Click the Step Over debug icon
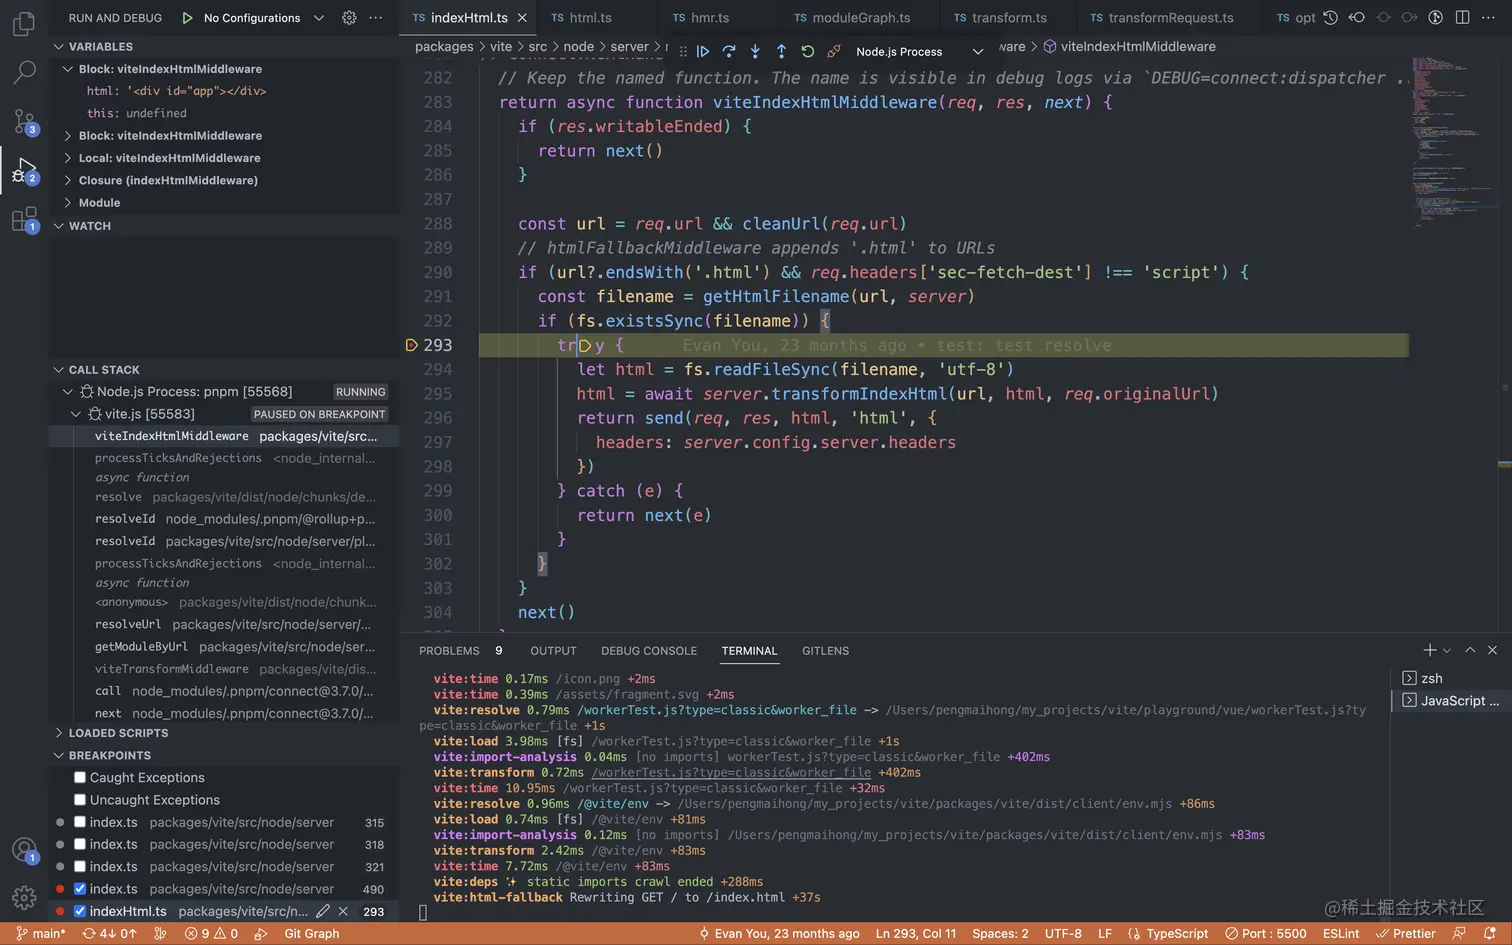This screenshot has height=945, width=1512. point(729,51)
